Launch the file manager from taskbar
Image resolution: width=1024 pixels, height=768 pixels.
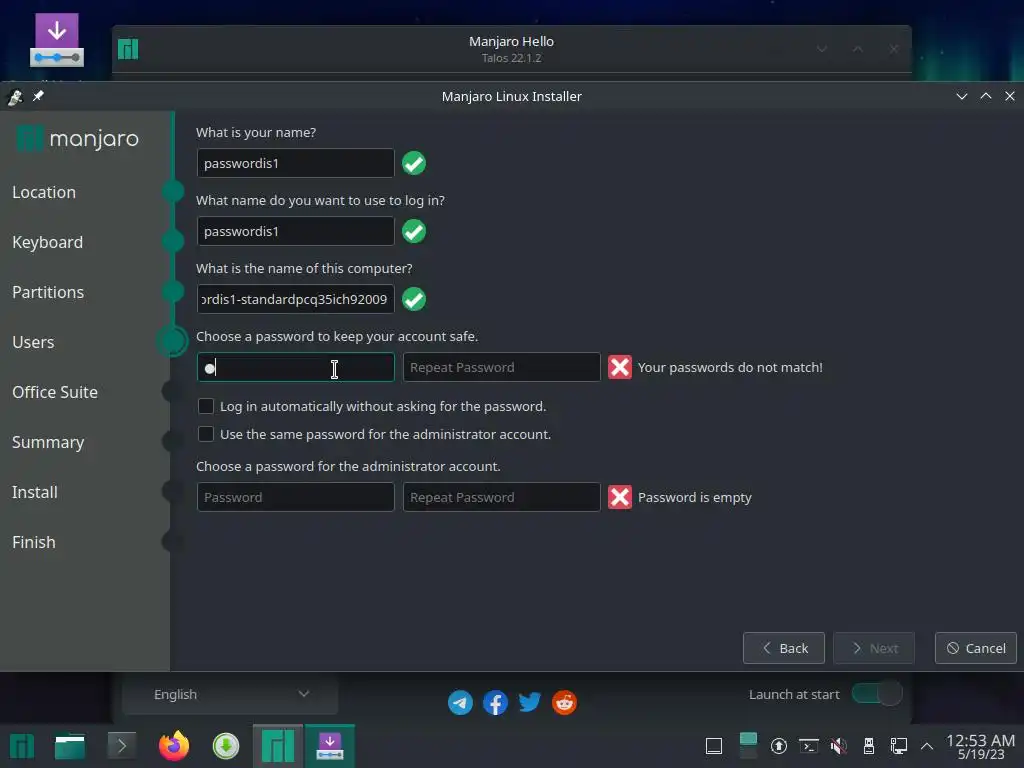tap(70, 746)
